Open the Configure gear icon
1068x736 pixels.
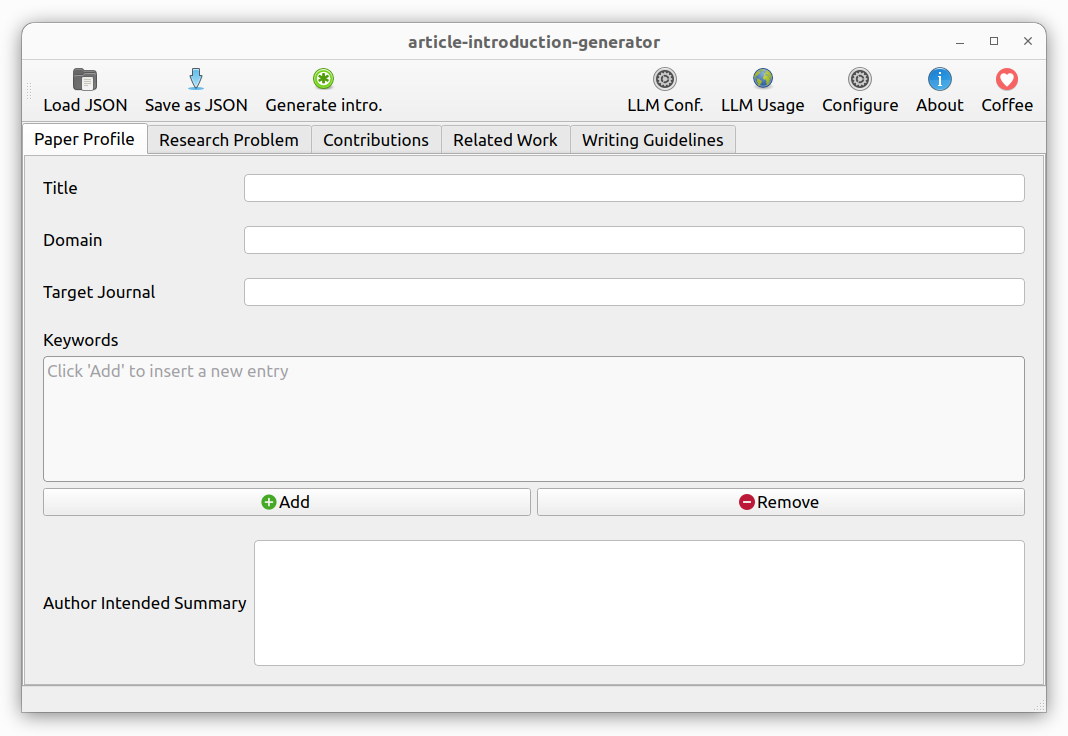tap(860, 79)
